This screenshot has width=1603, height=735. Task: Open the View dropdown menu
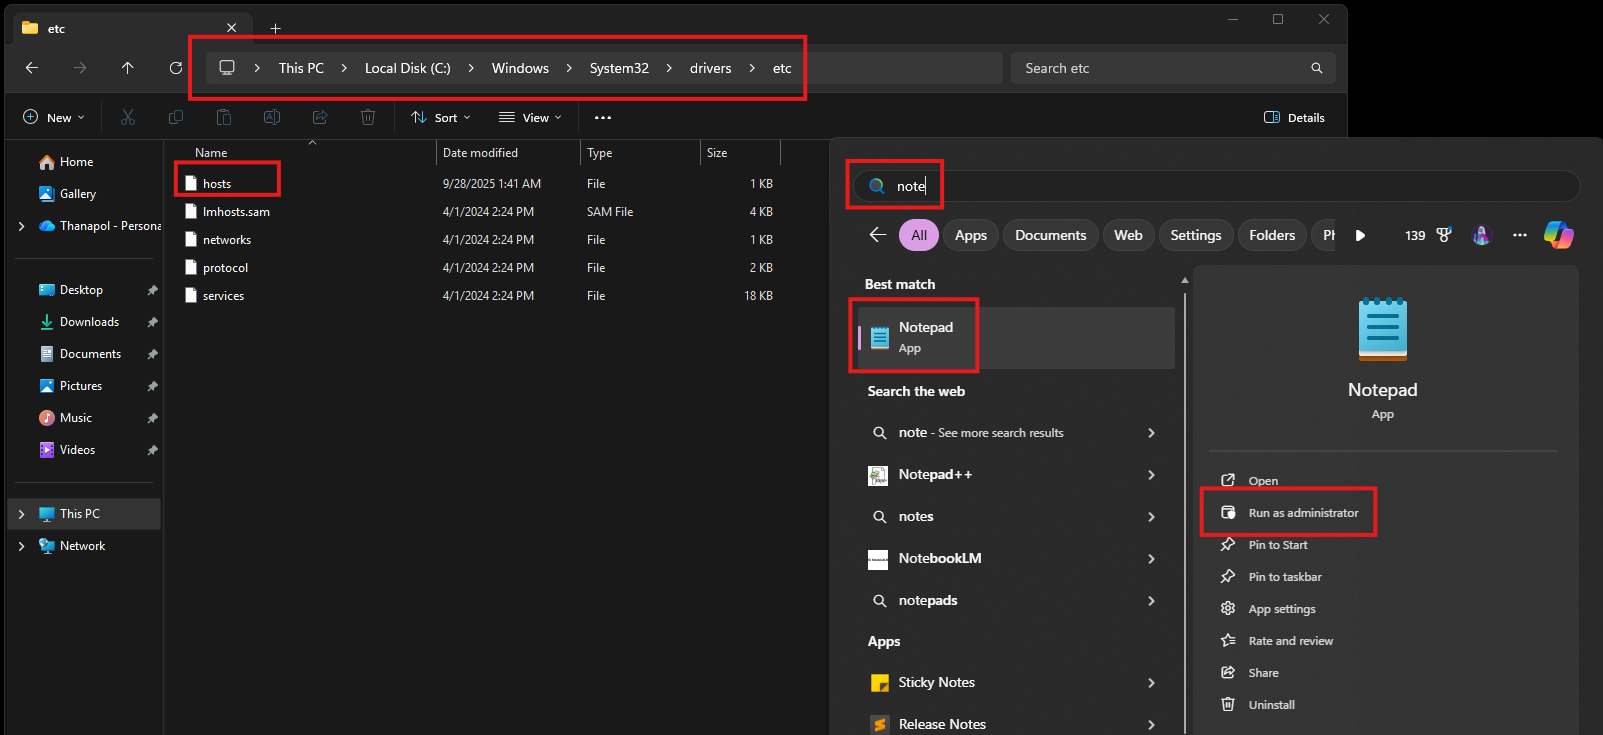click(x=530, y=117)
